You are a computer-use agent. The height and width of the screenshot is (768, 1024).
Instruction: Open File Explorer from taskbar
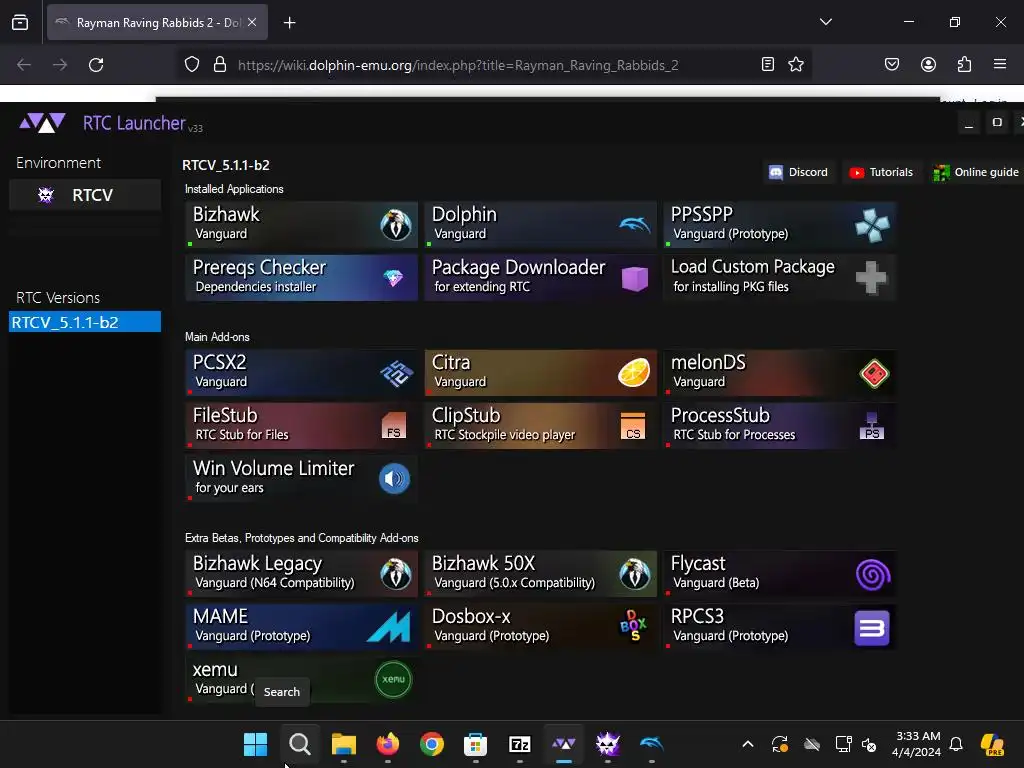344,744
